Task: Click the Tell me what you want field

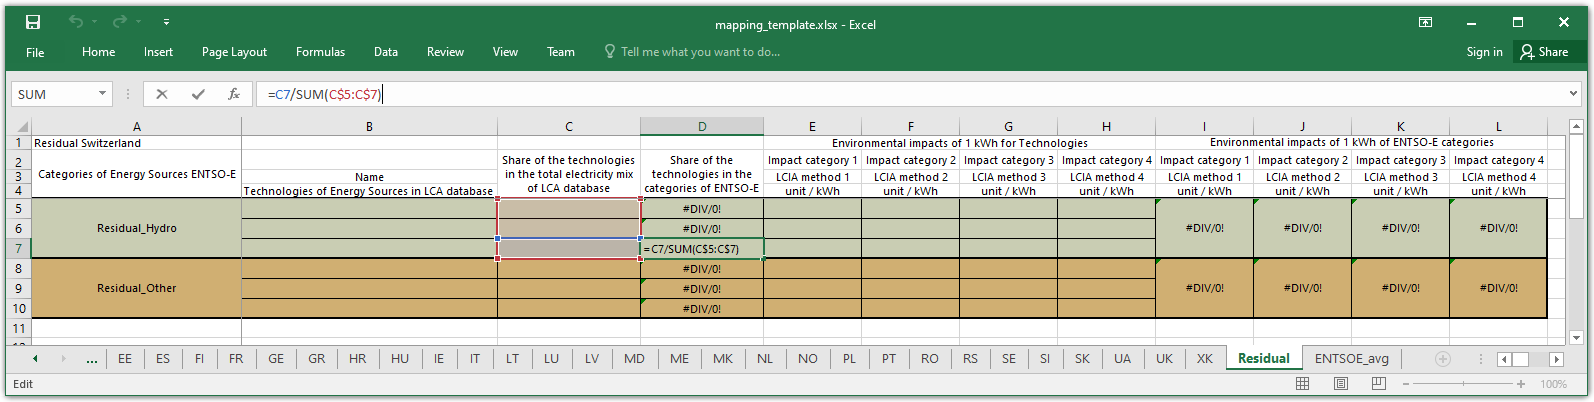Action: (692, 52)
